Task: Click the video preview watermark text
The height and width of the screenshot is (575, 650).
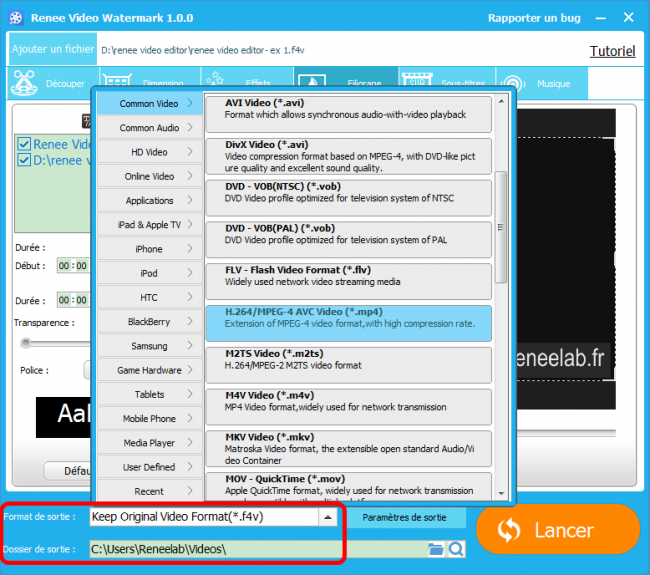Action: (x=560, y=359)
